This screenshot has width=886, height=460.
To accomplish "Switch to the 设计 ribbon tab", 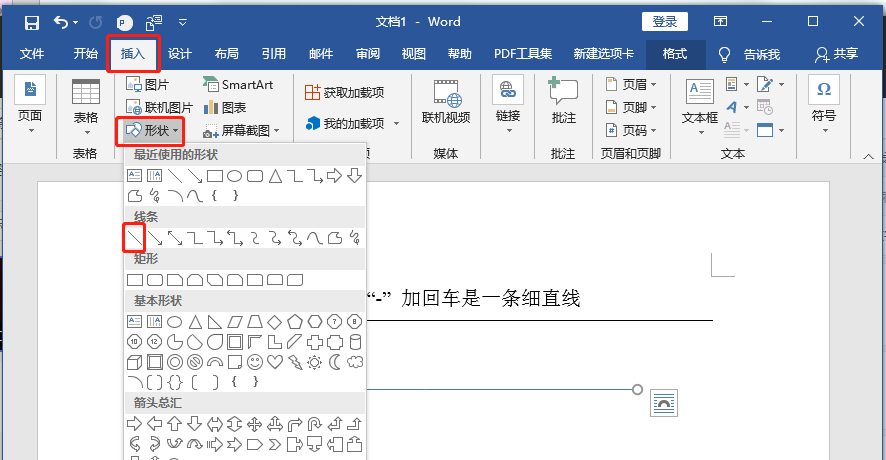I will 180,54.
